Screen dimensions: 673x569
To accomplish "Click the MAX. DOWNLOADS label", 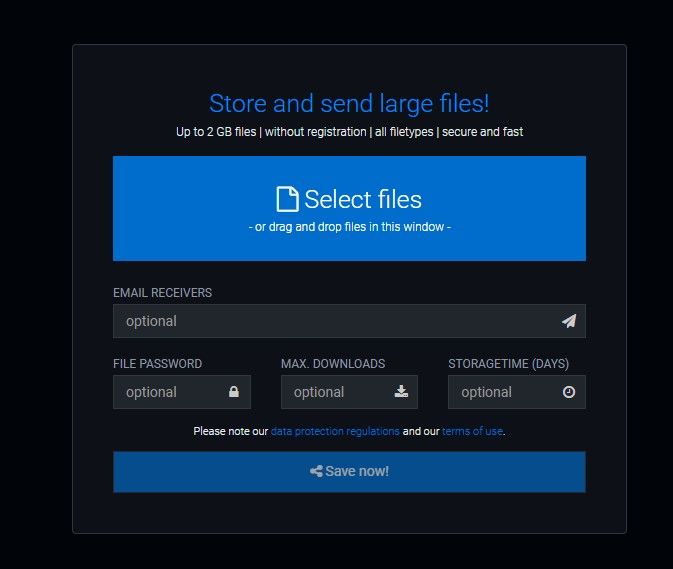I will click(333, 363).
